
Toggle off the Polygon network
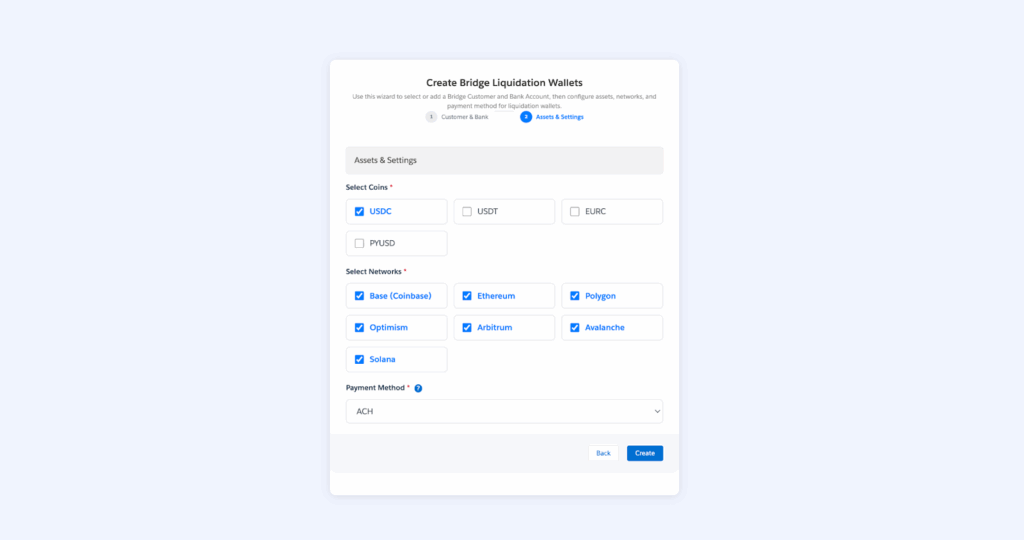pos(575,296)
